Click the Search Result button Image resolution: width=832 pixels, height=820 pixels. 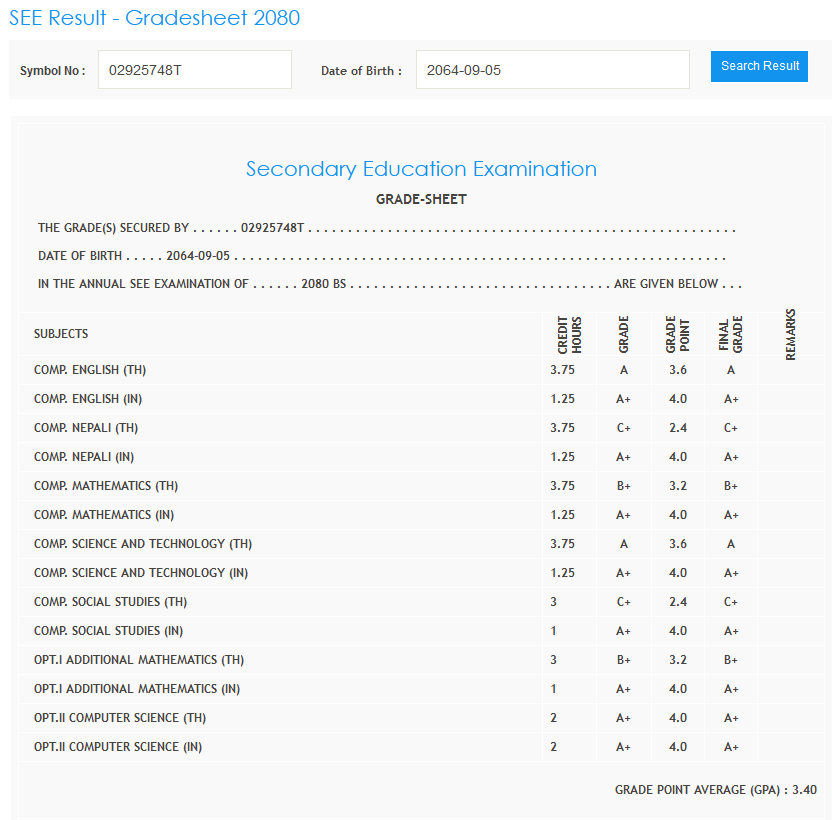[759, 66]
